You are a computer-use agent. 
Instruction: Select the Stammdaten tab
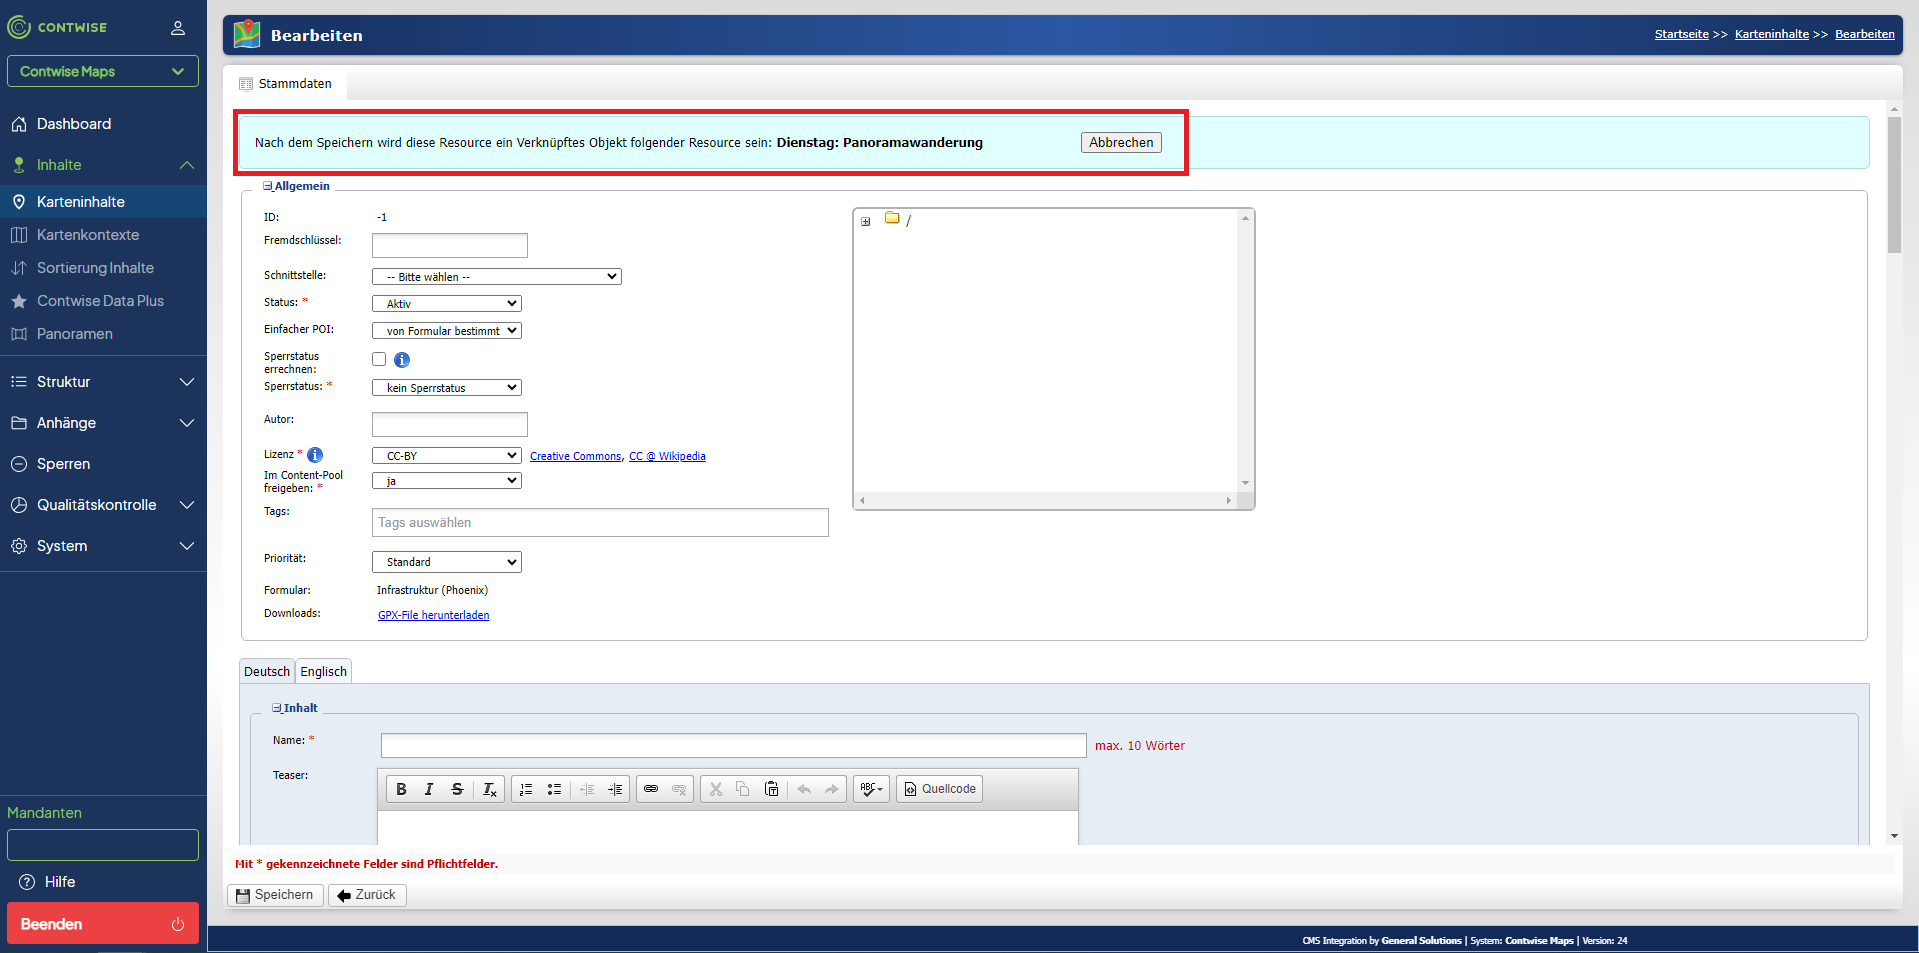(286, 84)
